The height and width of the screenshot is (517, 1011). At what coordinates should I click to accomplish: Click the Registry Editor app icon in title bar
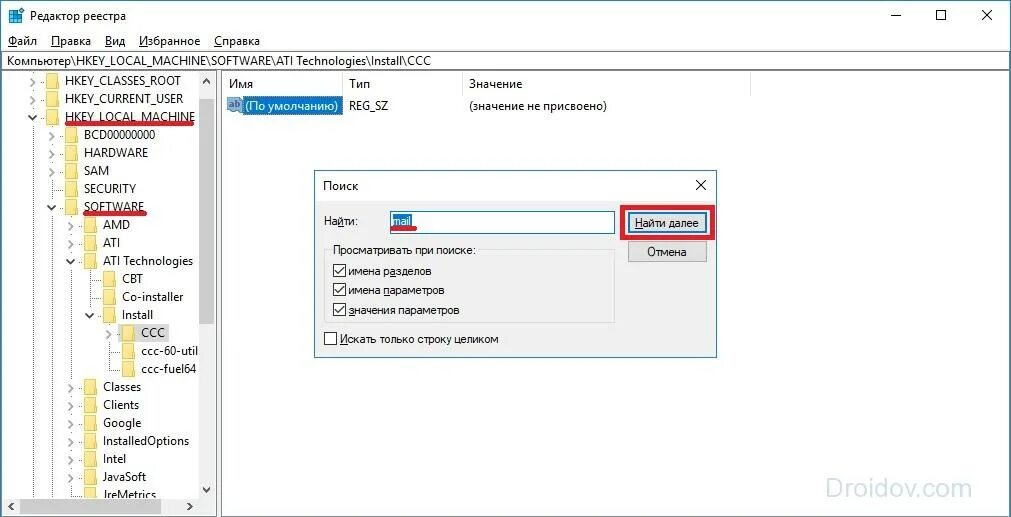16,16
